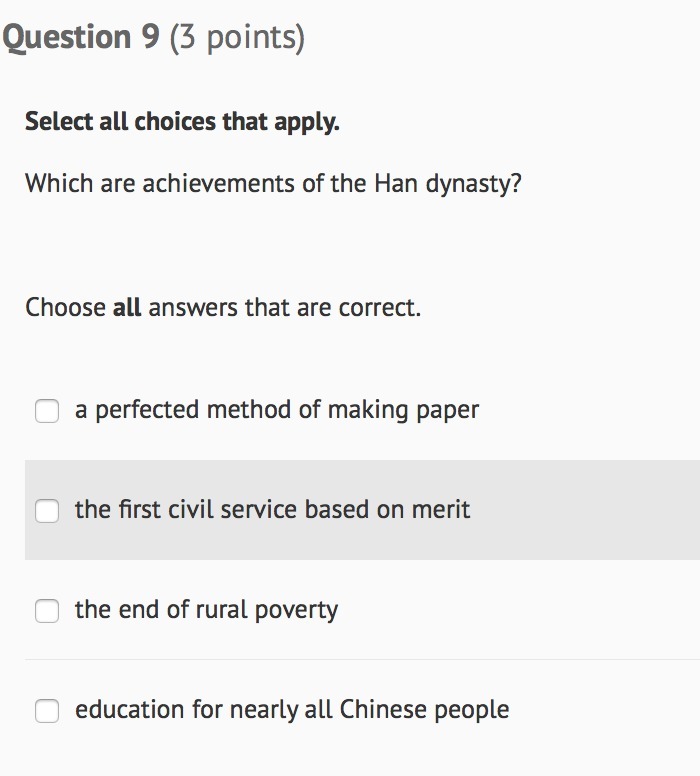Click the word "Han" in the question
Viewport: 700px width, 776px height.
(x=395, y=184)
